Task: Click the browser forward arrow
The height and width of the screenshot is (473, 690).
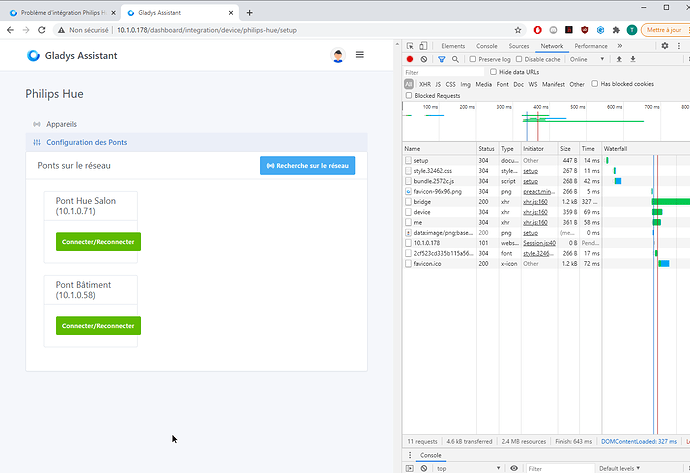Action: coord(26,30)
